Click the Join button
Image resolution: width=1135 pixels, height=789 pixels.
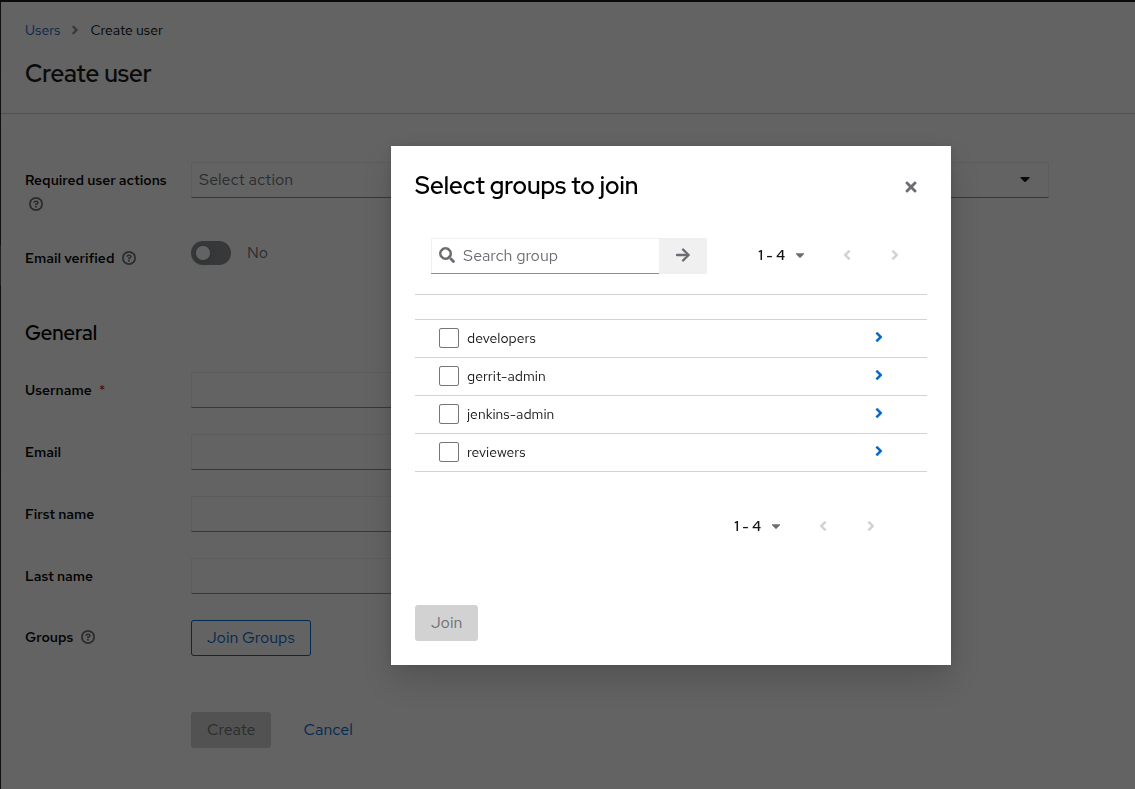click(x=446, y=622)
